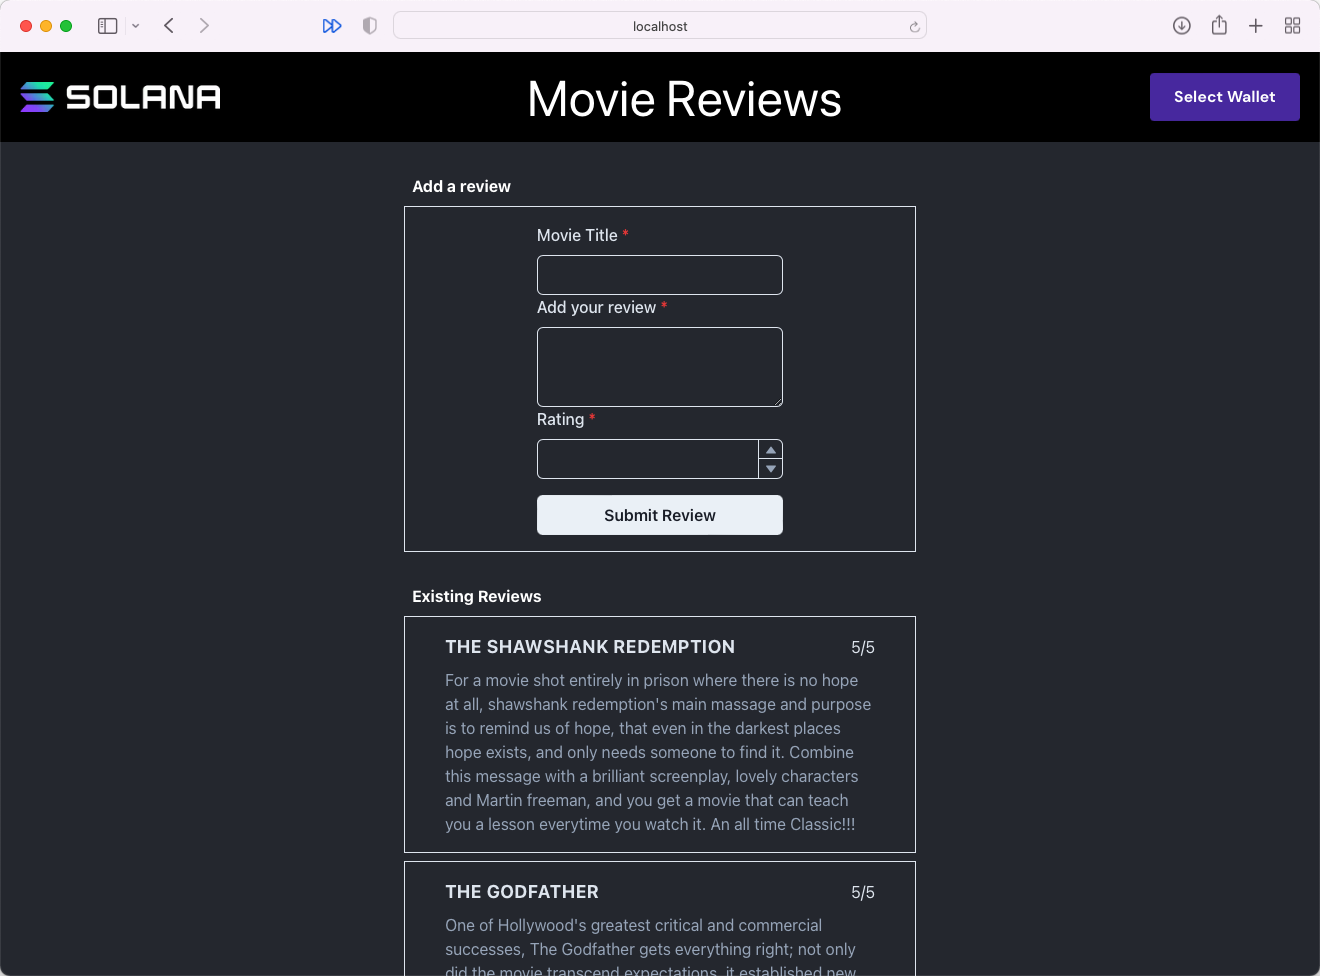Show the tab overview grid
Screen dimensions: 1320x976
[1292, 25]
